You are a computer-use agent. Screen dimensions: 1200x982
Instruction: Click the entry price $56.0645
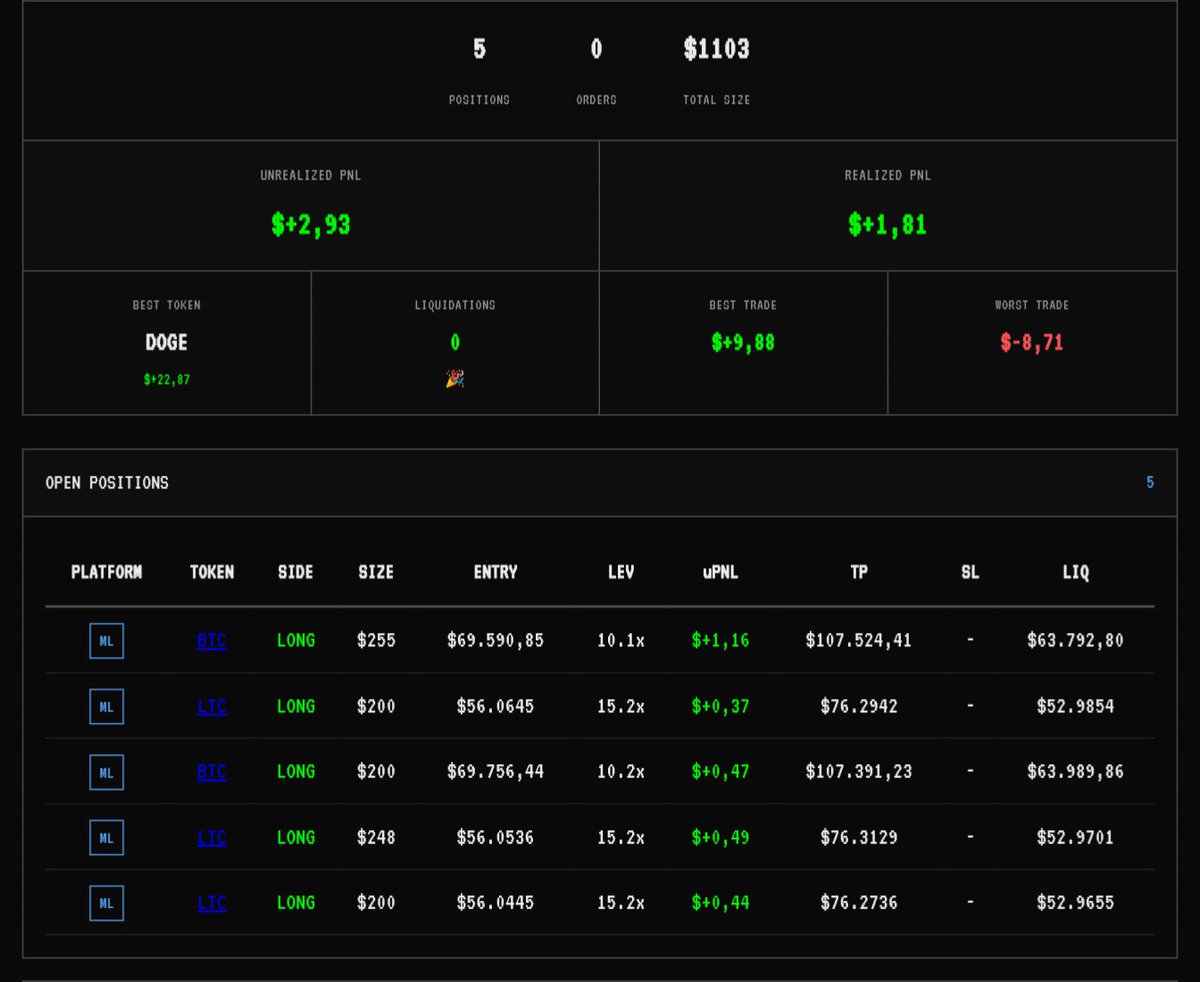pos(496,707)
